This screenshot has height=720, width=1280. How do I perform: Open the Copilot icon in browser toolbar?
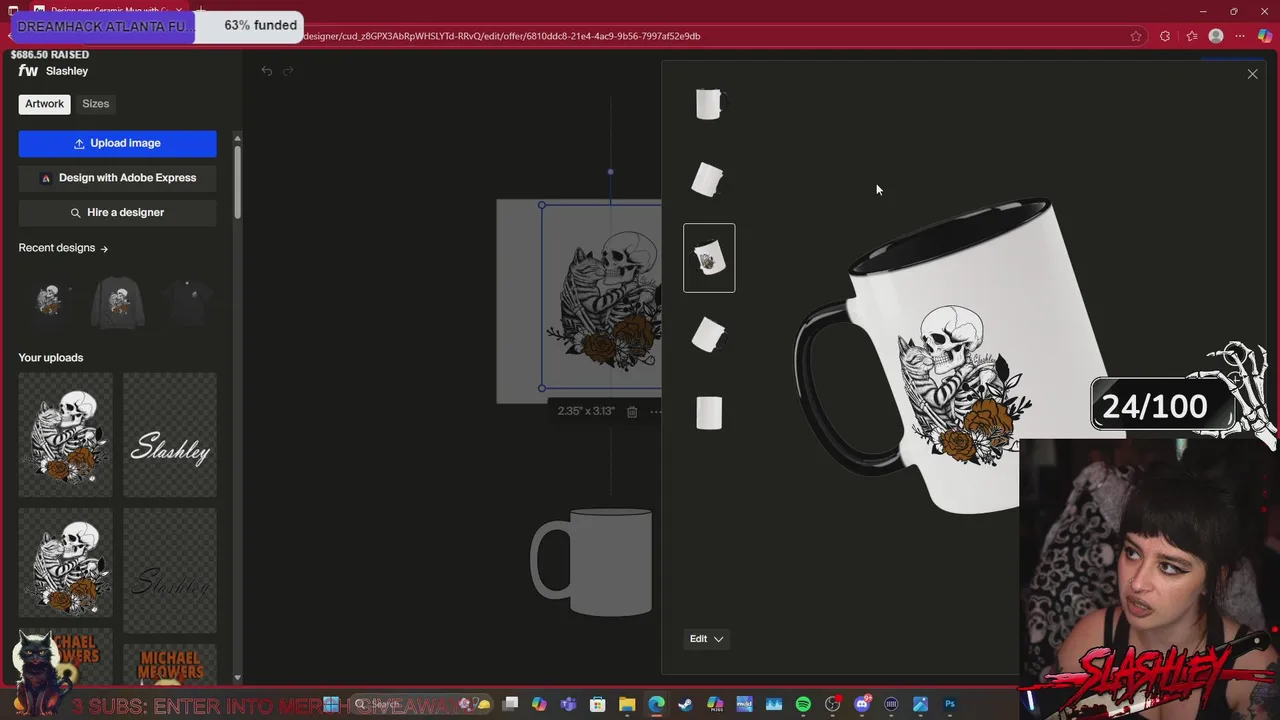[1265, 36]
